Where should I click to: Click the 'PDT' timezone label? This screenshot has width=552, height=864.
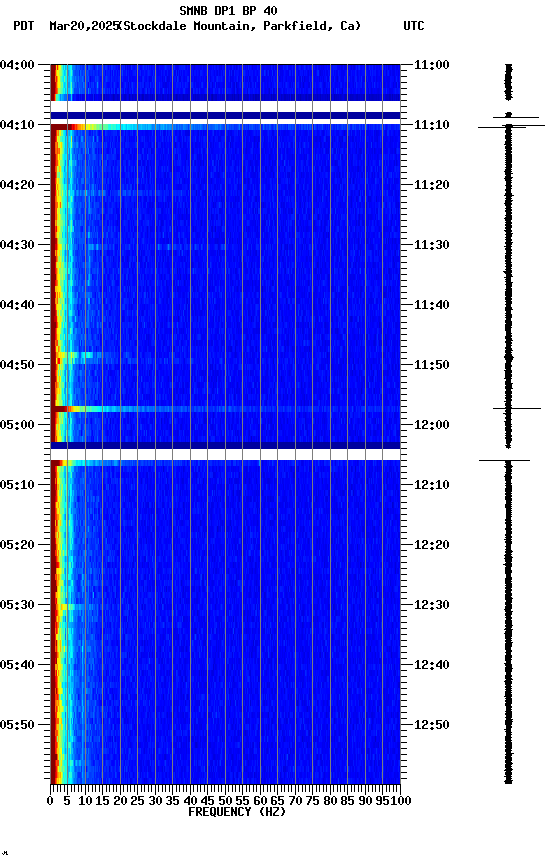point(24,26)
